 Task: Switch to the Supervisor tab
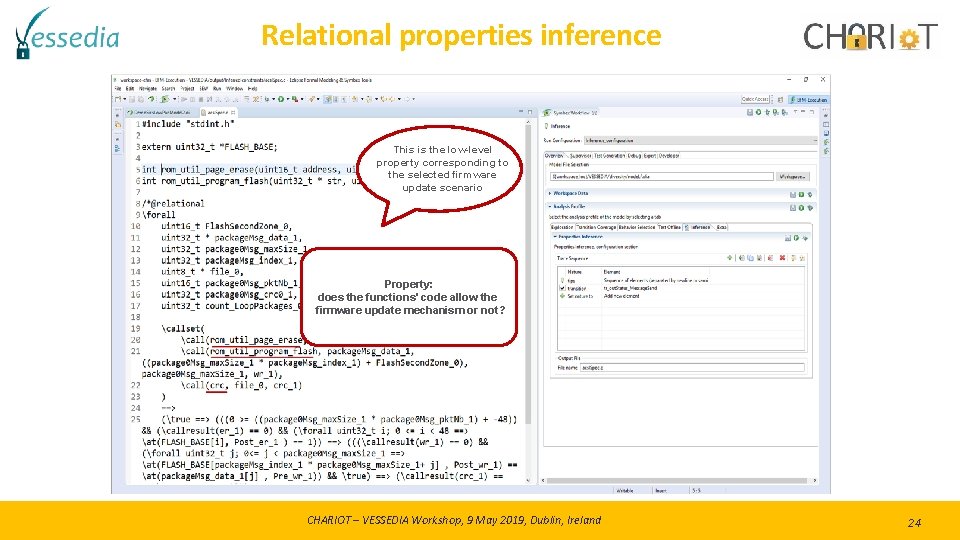point(580,156)
